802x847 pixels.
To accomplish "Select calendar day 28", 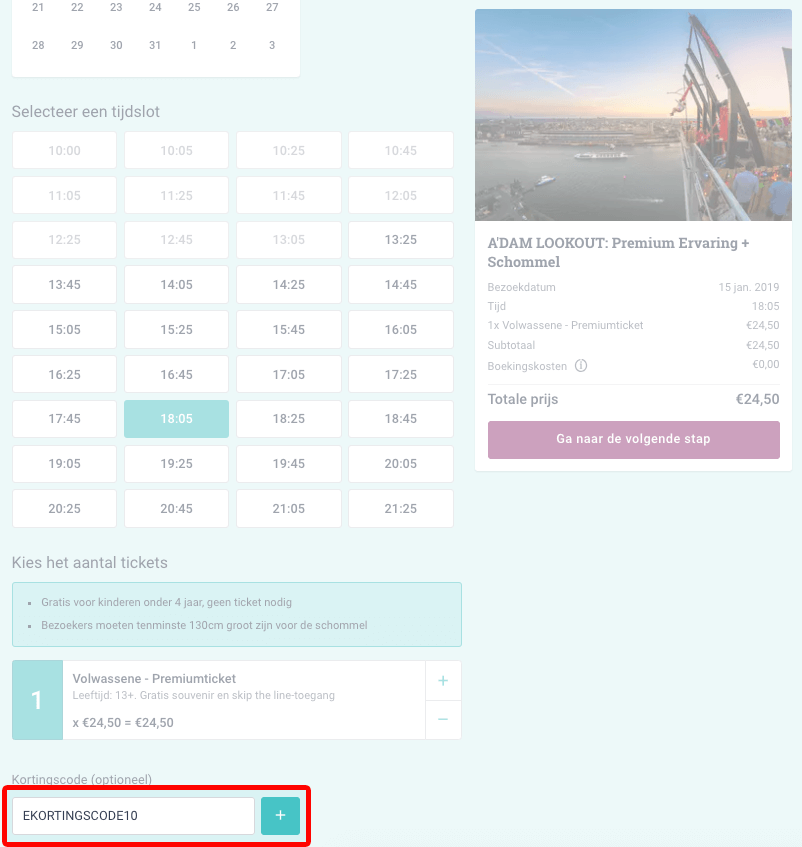I will click(38, 45).
